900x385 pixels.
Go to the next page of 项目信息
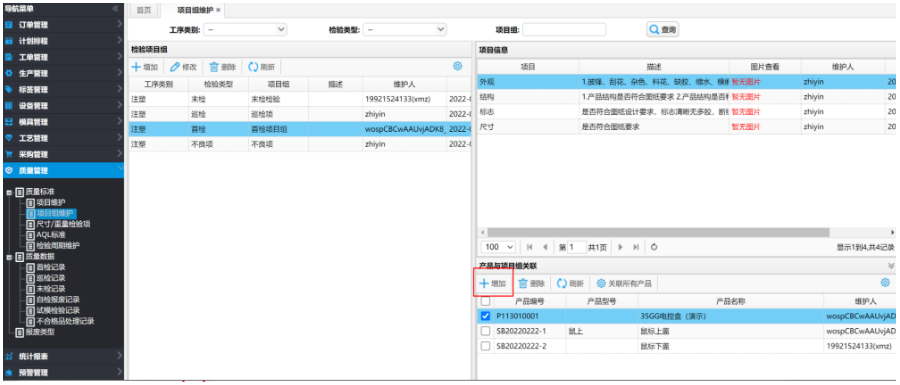620,247
